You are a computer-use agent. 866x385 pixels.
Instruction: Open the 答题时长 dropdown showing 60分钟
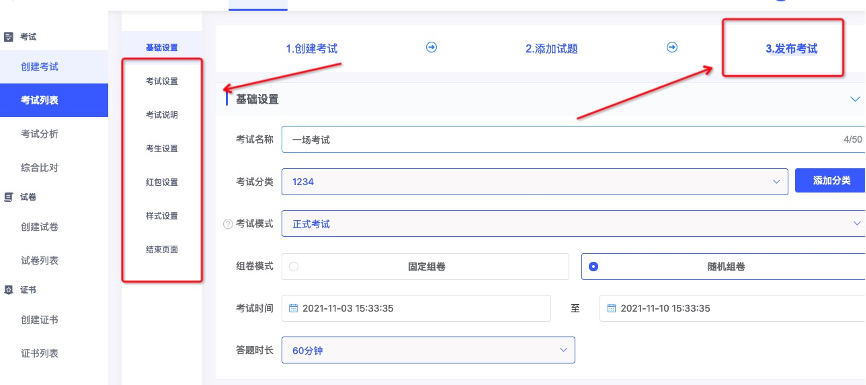pyautogui.click(x=428, y=350)
